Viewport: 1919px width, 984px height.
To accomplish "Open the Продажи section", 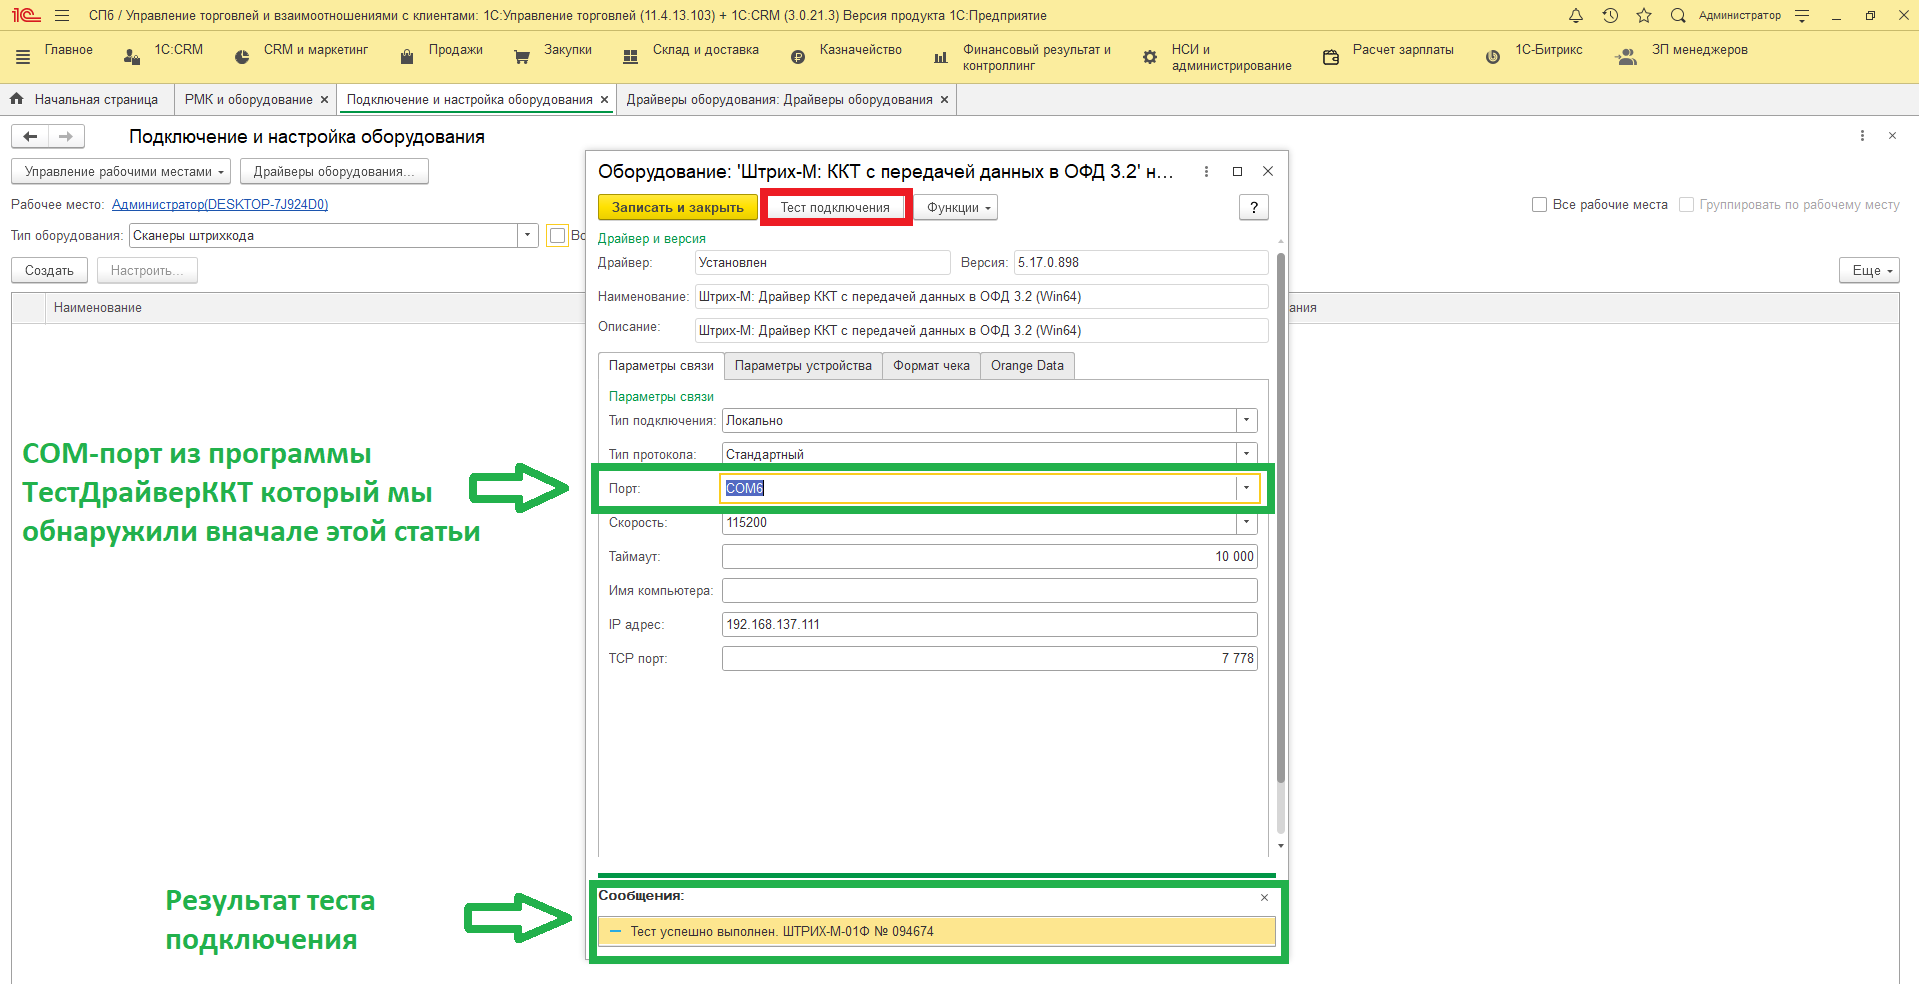I will [455, 50].
